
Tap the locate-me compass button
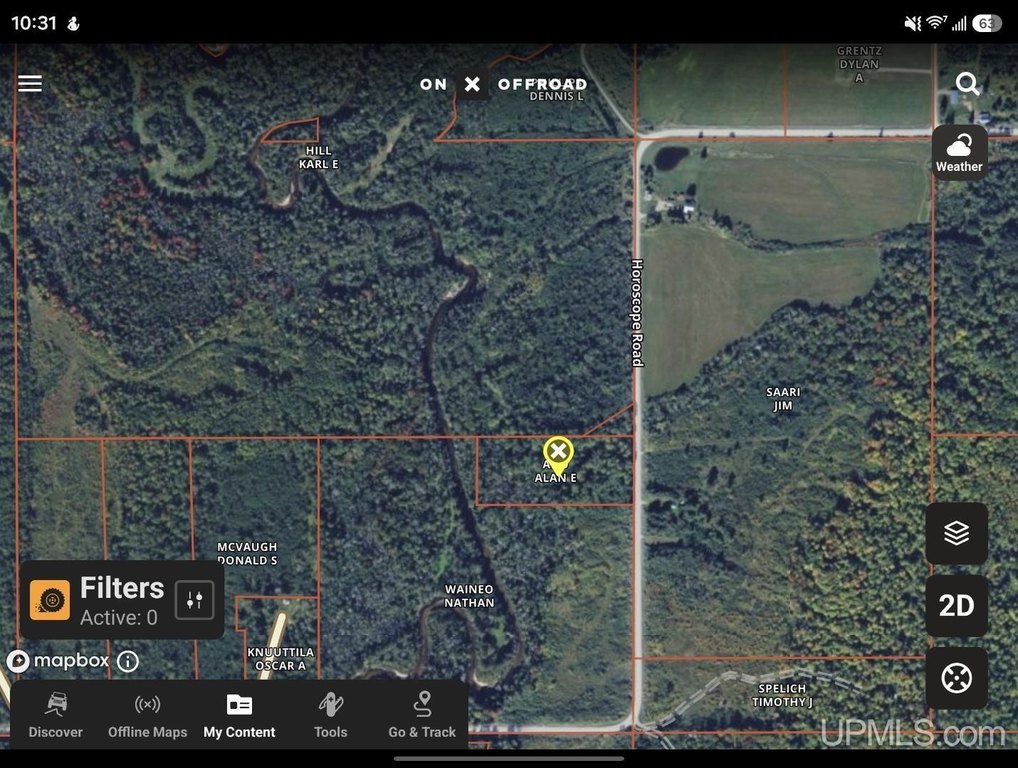click(956, 678)
